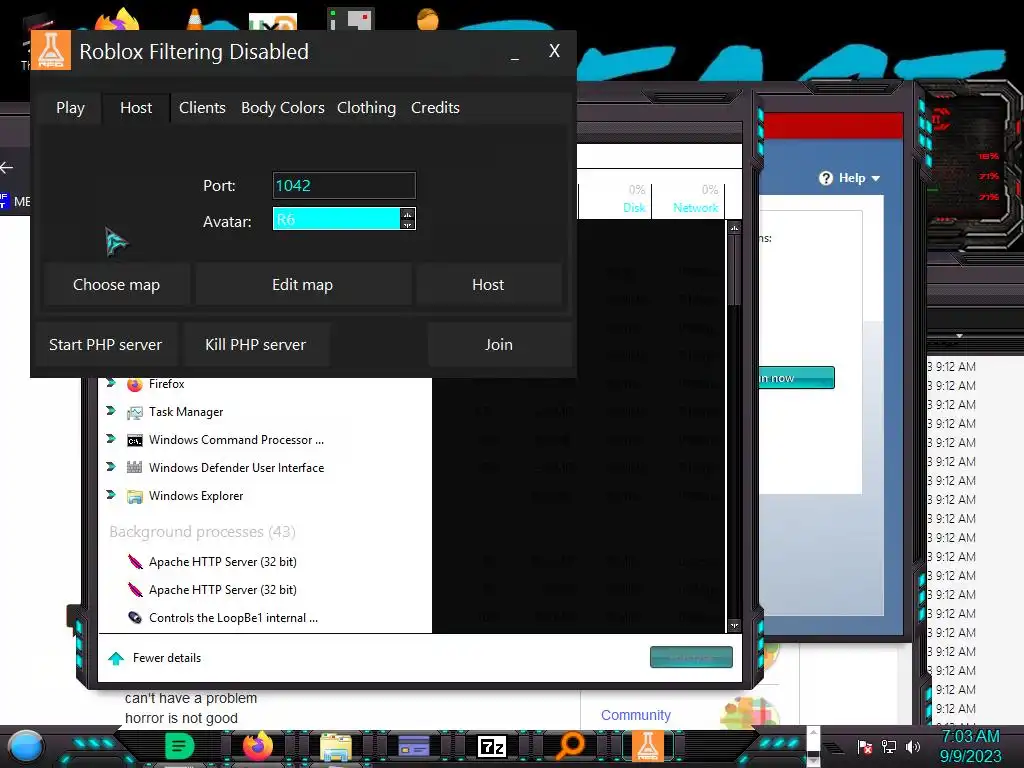Click the Help question mark icon
The image size is (1024, 768).
[826, 178]
